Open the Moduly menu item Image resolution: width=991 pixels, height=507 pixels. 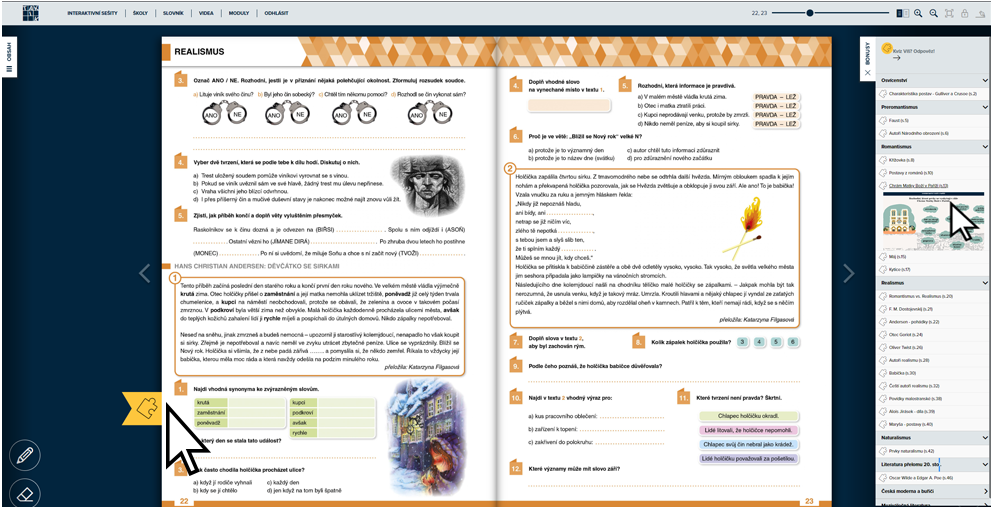tap(239, 13)
